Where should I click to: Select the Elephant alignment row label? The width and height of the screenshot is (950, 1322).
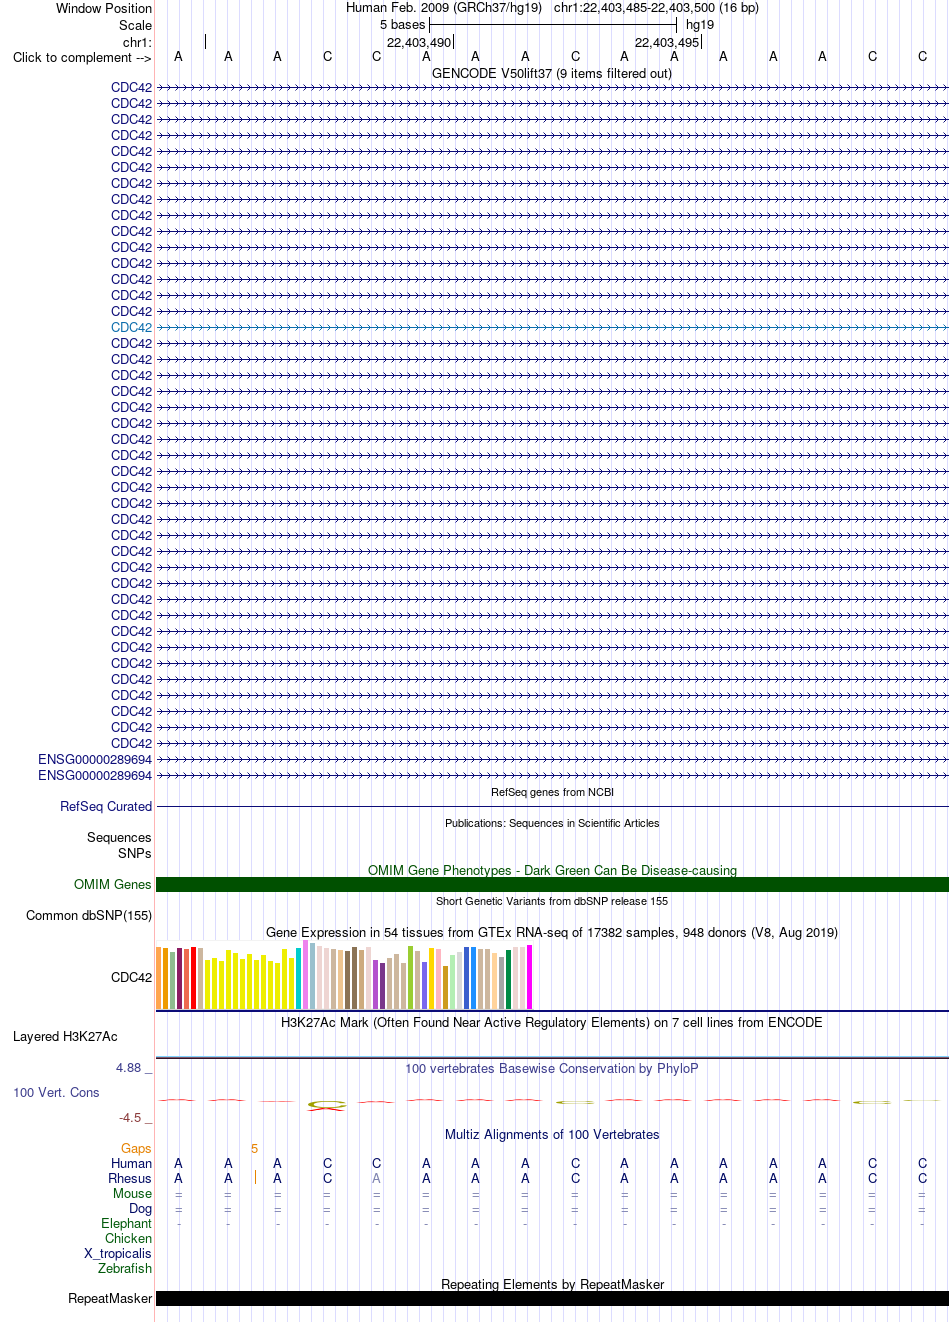point(126,1224)
